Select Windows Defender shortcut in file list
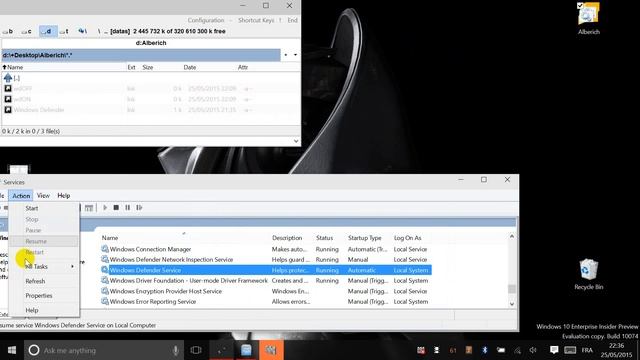Image resolution: width=640 pixels, height=360 pixels. tap(39, 109)
